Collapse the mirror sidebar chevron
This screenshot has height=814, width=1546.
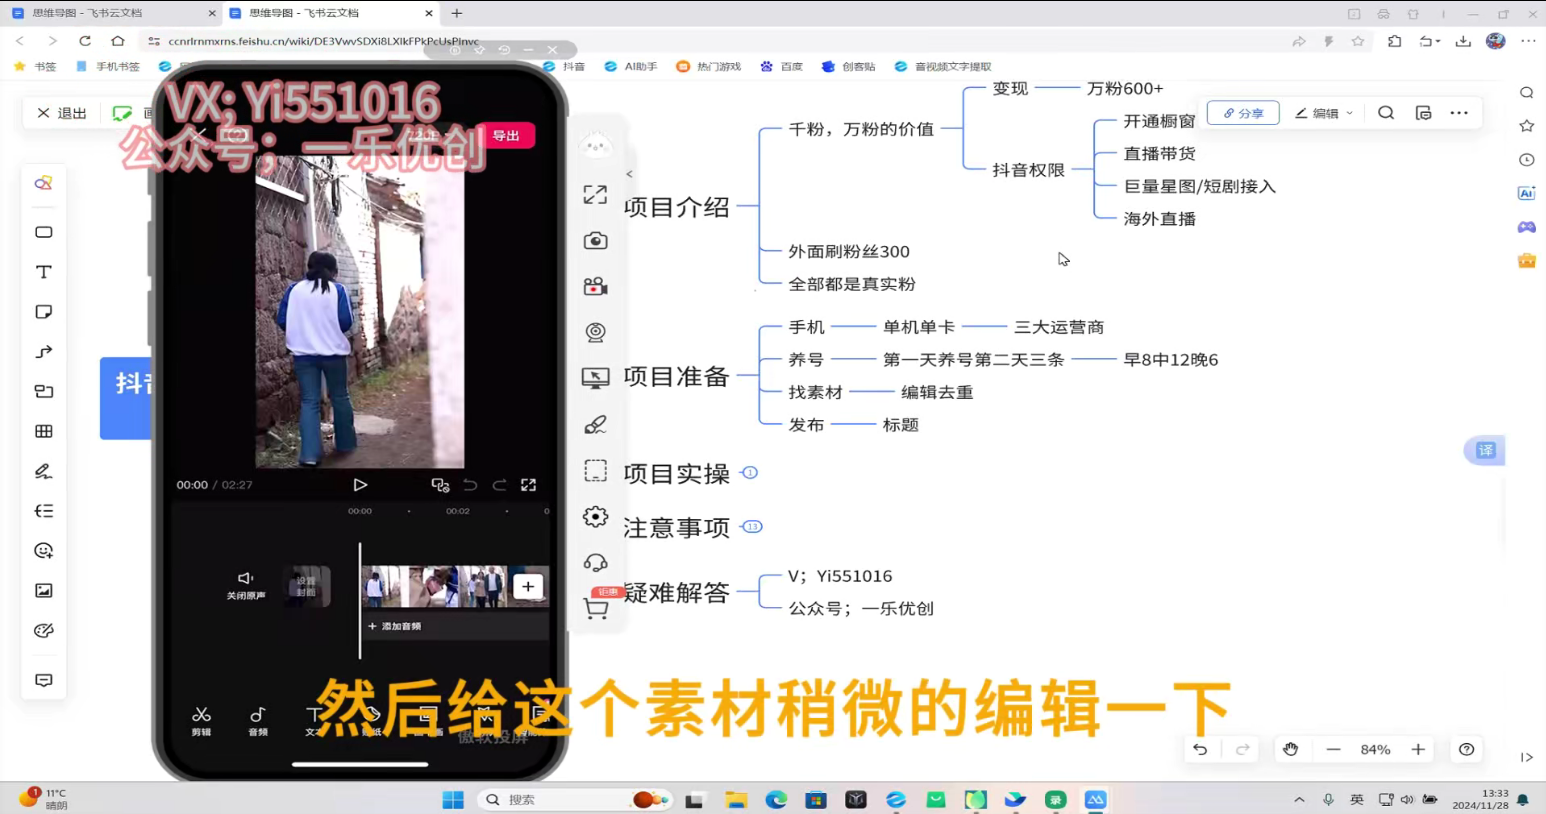pyautogui.click(x=629, y=174)
